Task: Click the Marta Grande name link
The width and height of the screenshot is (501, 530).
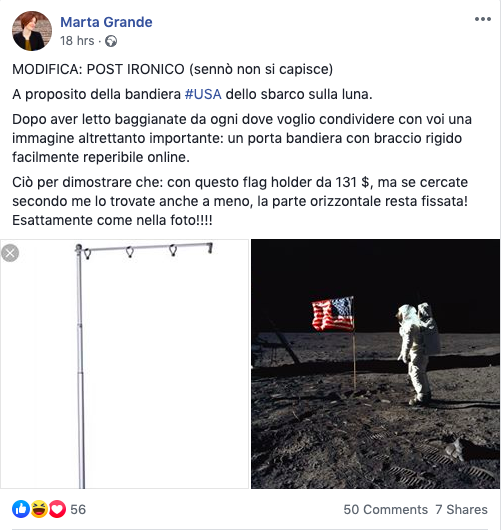Action: pyautogui.click(x=106, y=22)
